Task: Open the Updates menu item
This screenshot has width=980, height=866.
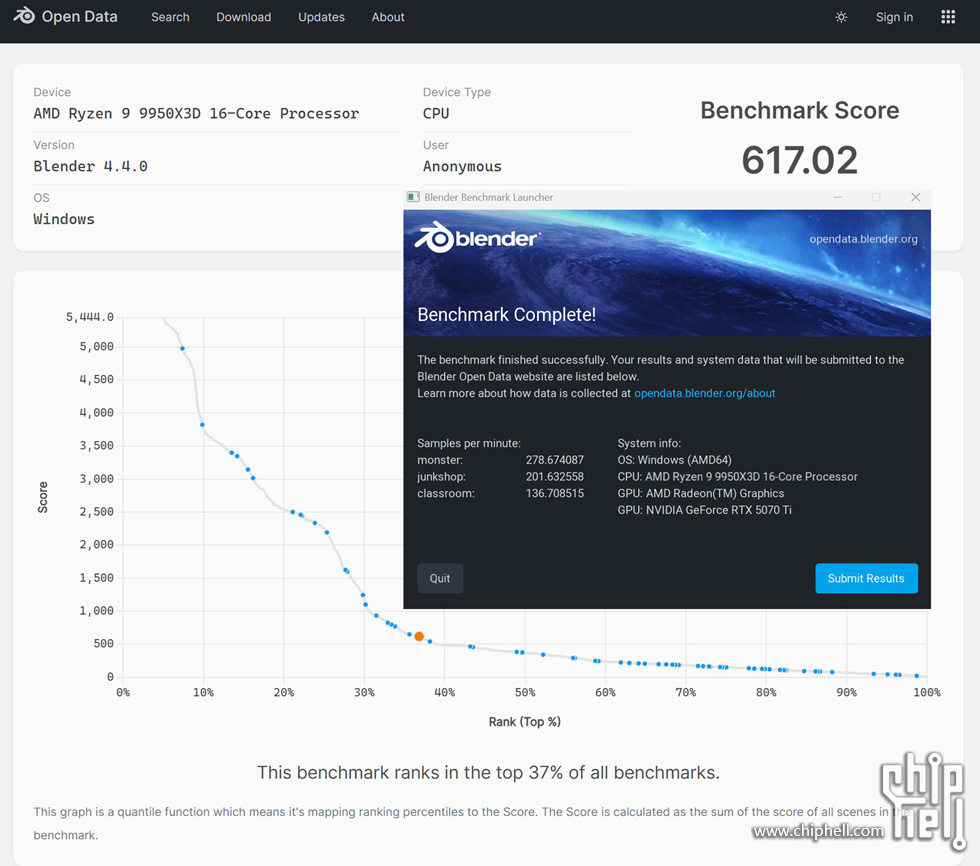Action: point(321,17)
